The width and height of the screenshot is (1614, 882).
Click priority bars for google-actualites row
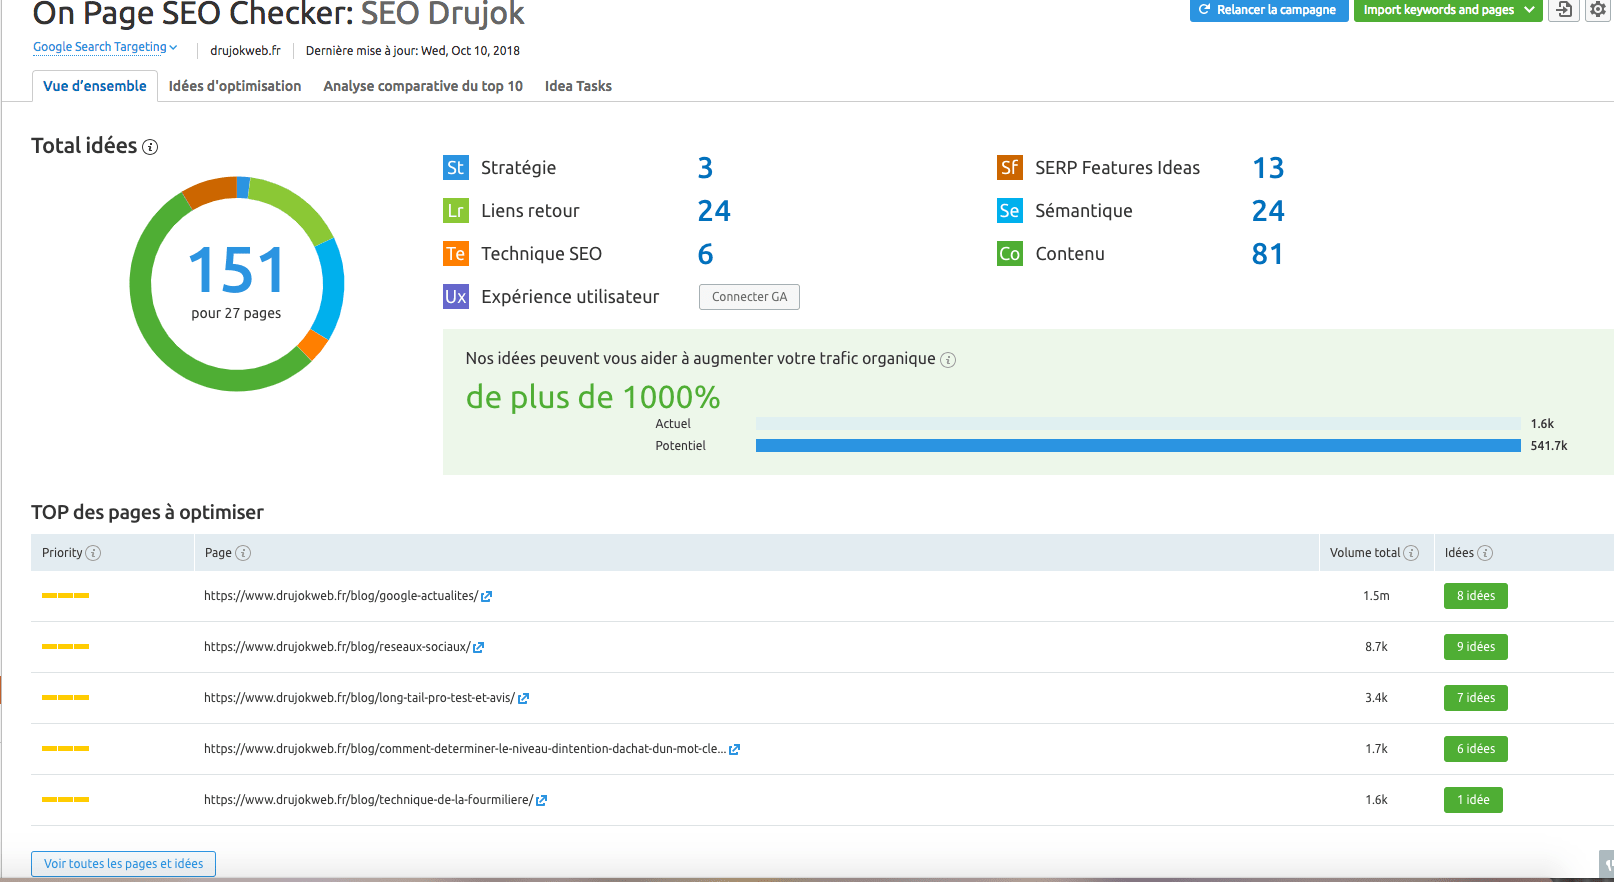65,596
